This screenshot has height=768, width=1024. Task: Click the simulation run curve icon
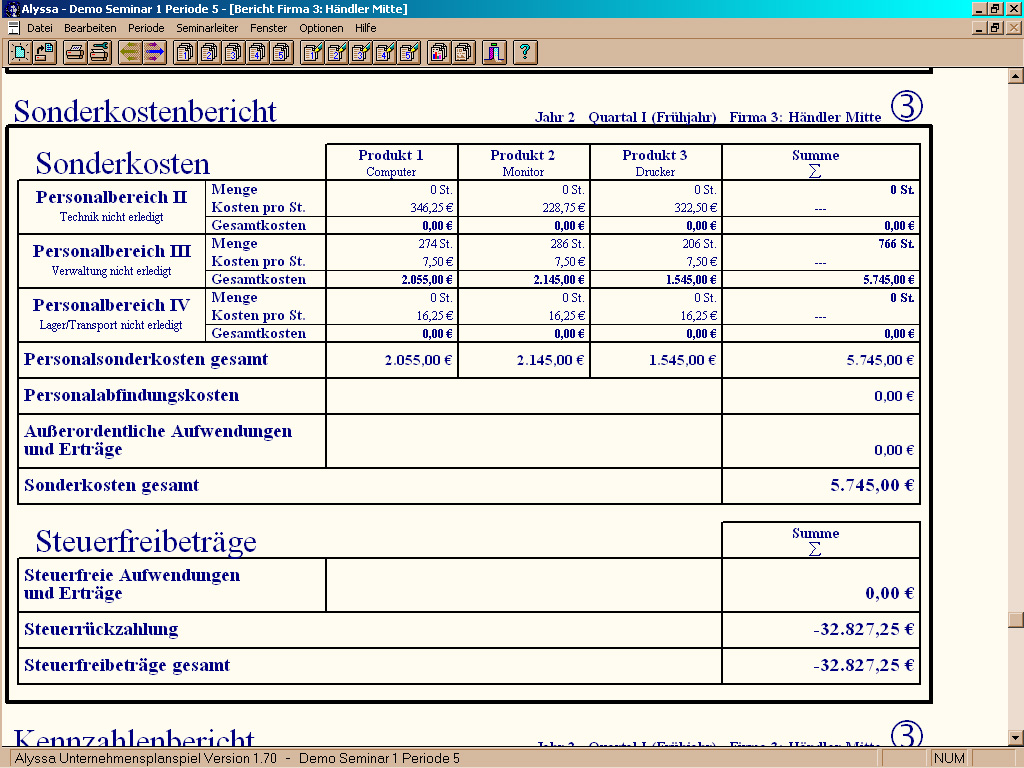(x=494, y=52)
